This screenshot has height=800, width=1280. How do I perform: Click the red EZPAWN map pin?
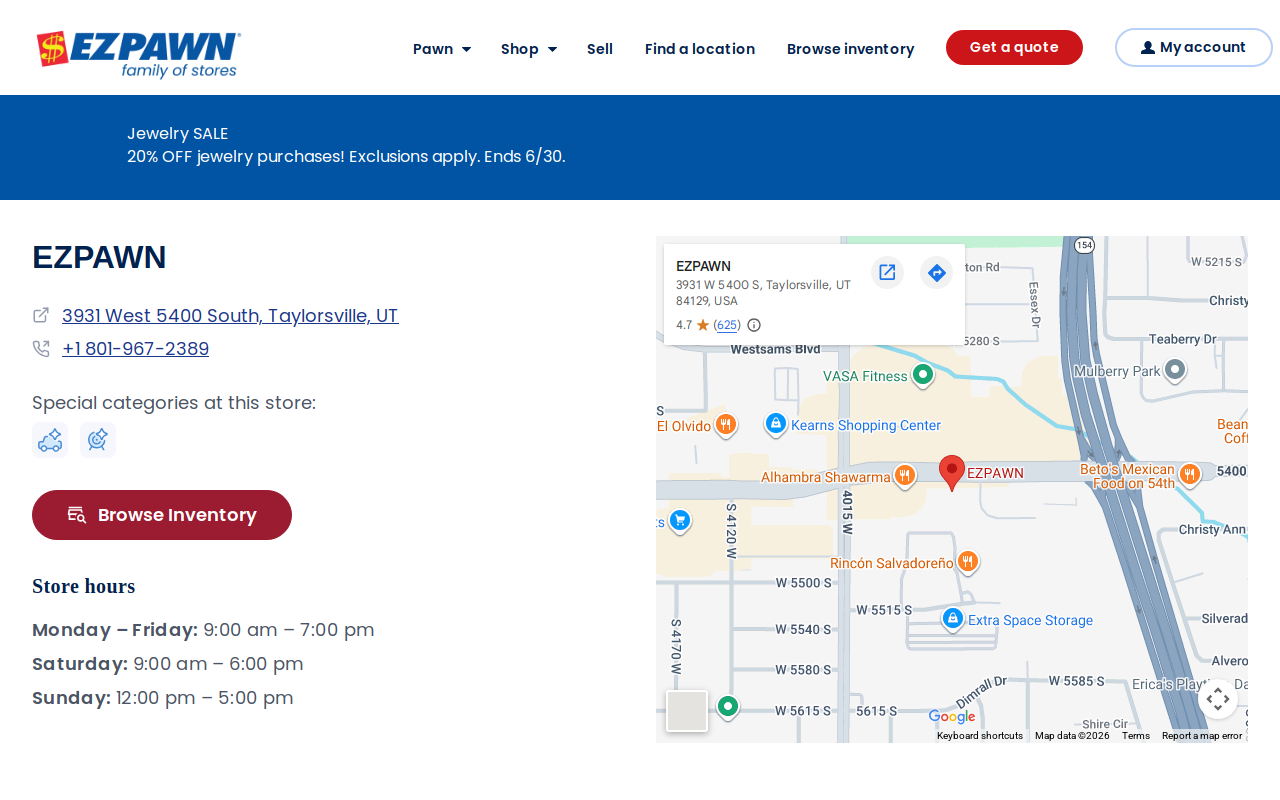pos(952,472)
